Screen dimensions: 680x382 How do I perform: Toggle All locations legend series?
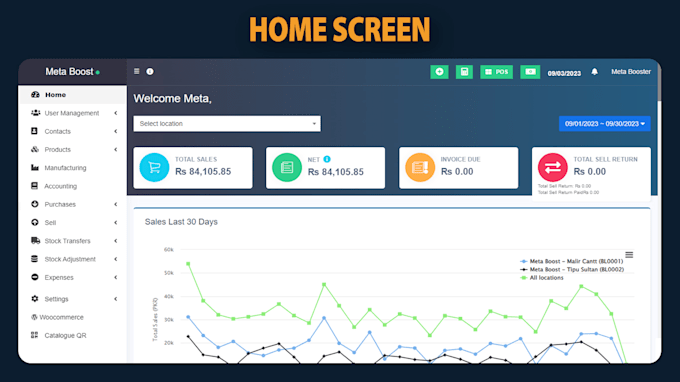point(542,278)
